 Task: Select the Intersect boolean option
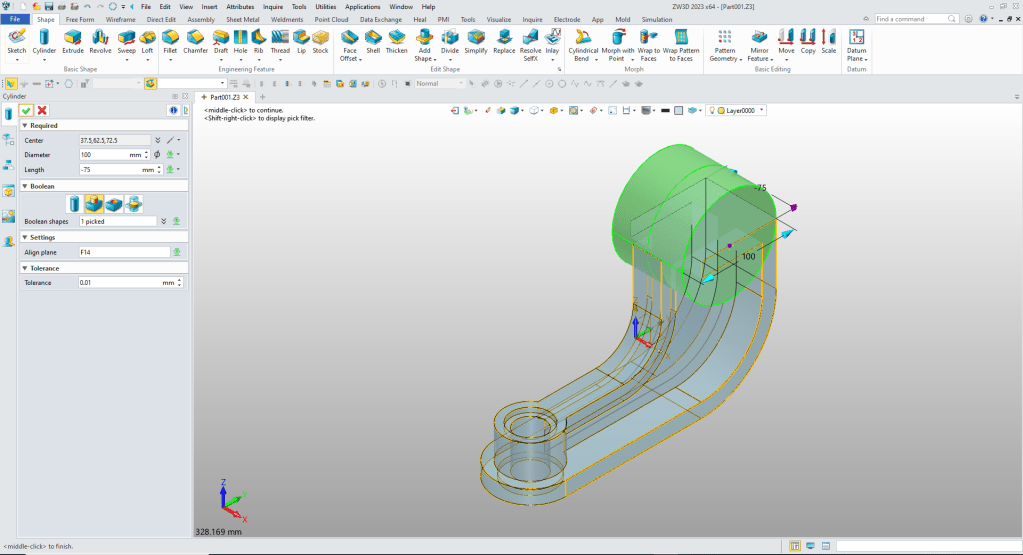pyautogui.click(x=134, y=204)
